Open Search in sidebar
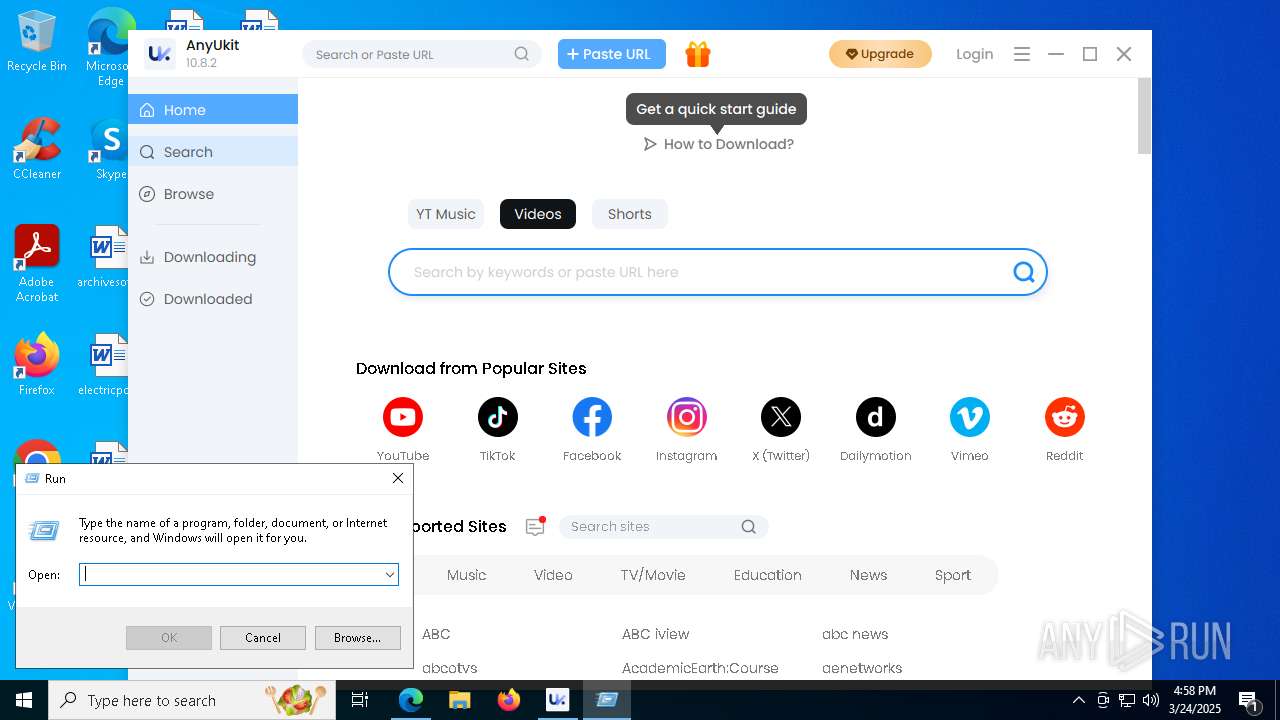 coord(213,152)
